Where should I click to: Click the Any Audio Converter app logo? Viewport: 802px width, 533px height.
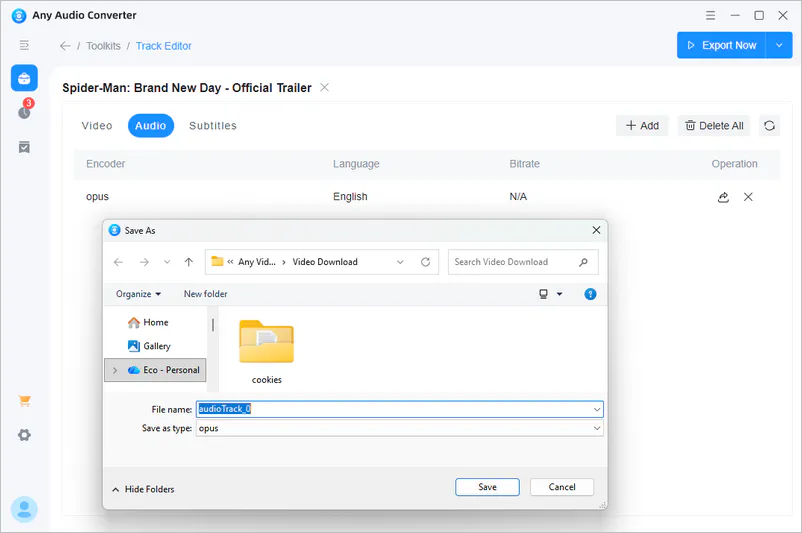19,15
